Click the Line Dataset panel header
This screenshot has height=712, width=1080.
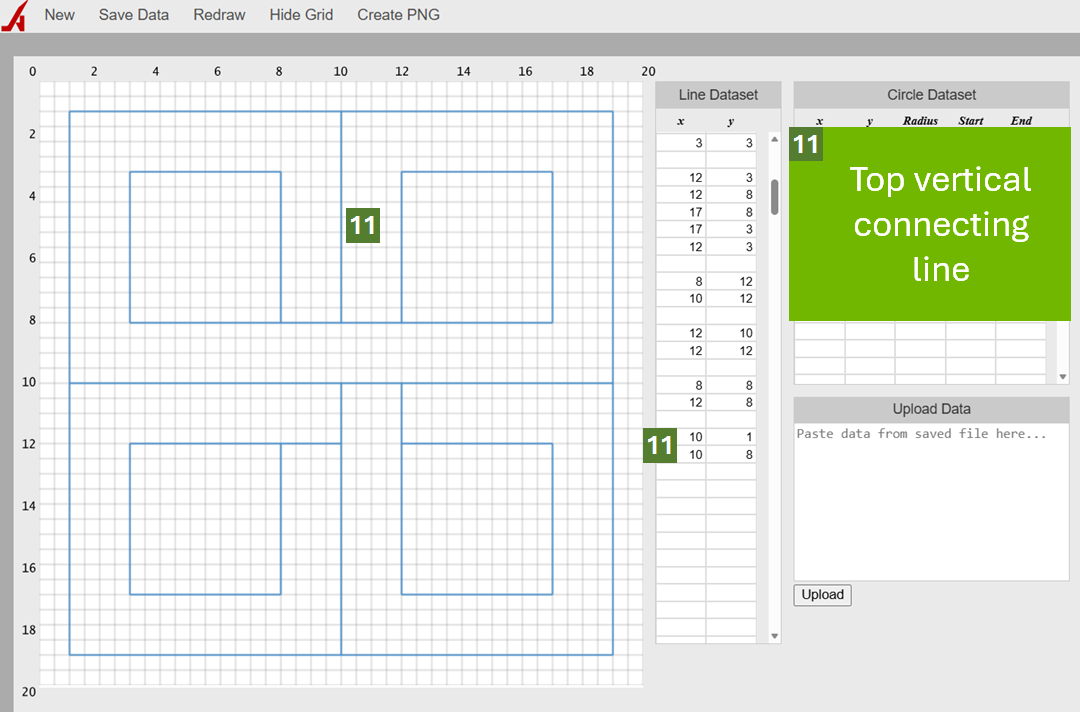[x=718, y=95]
